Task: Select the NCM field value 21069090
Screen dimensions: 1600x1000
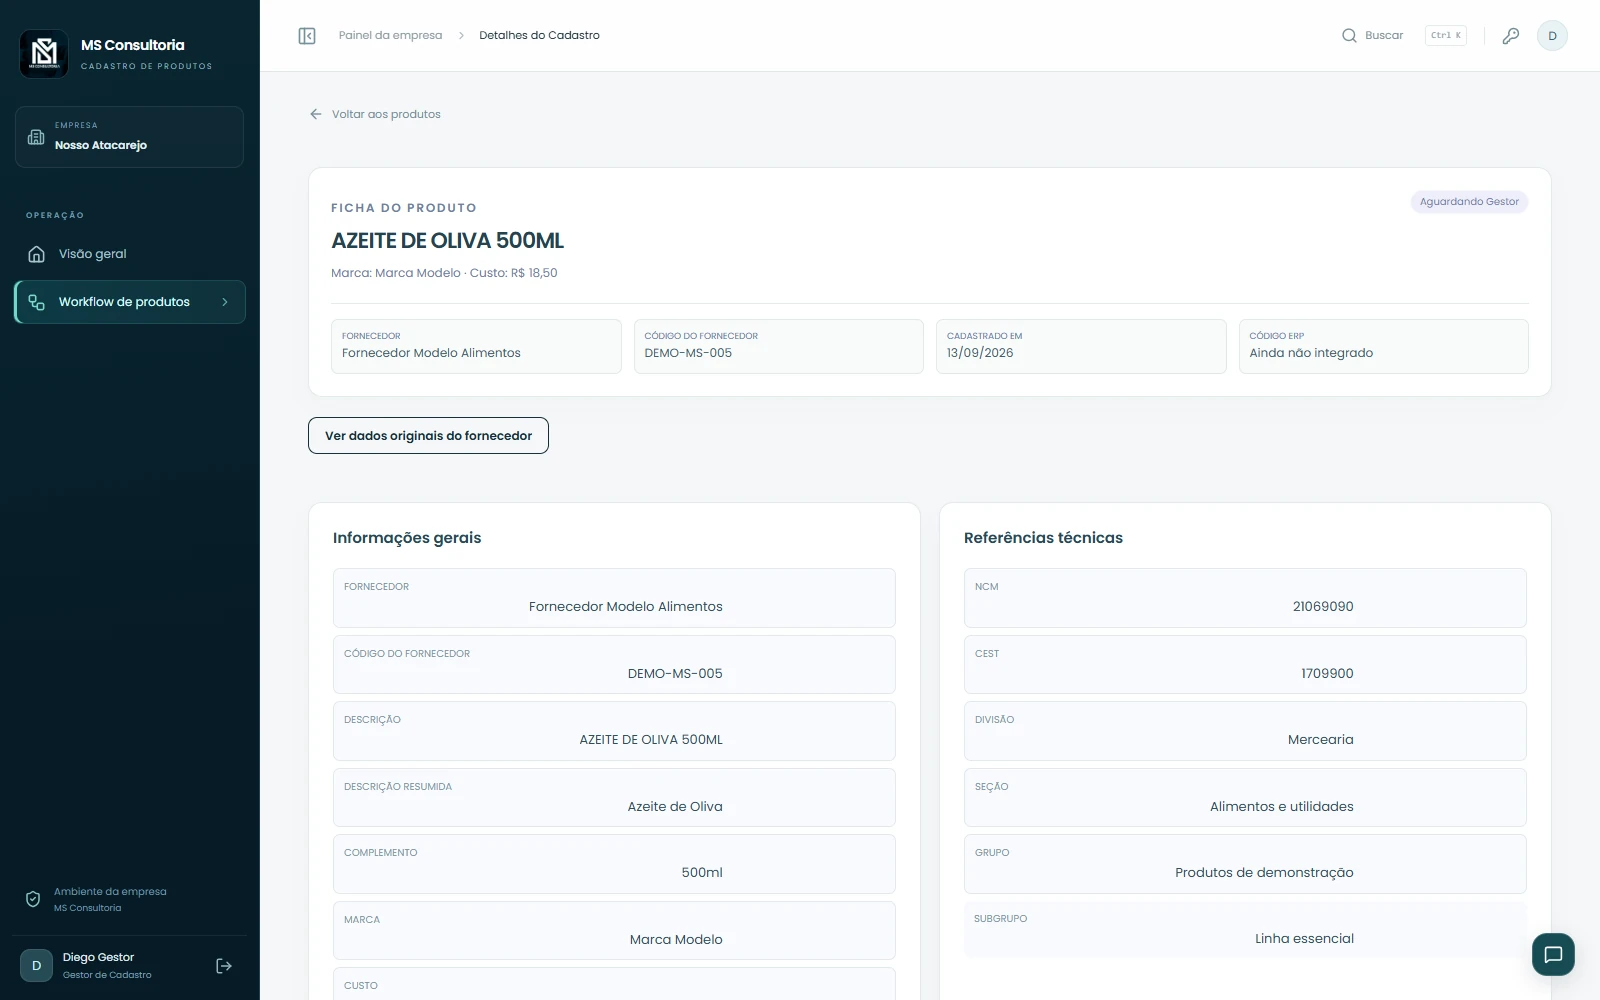Action: coord(1322,607)
